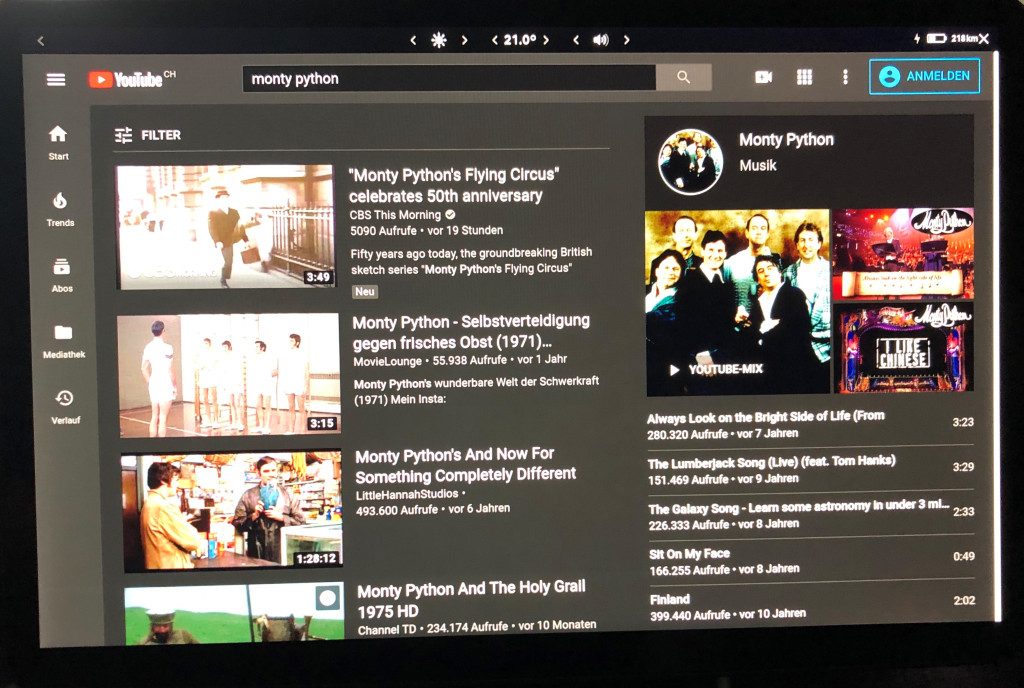The width and height of the screenshot is (1024, 688).
Task: Close the browser with the X icon
Action: [x=984, y=39]
